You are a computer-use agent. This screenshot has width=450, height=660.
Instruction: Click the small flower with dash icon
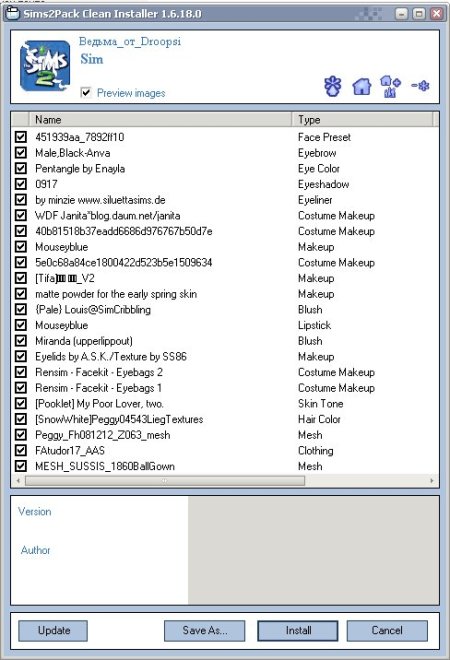point(420,86)
